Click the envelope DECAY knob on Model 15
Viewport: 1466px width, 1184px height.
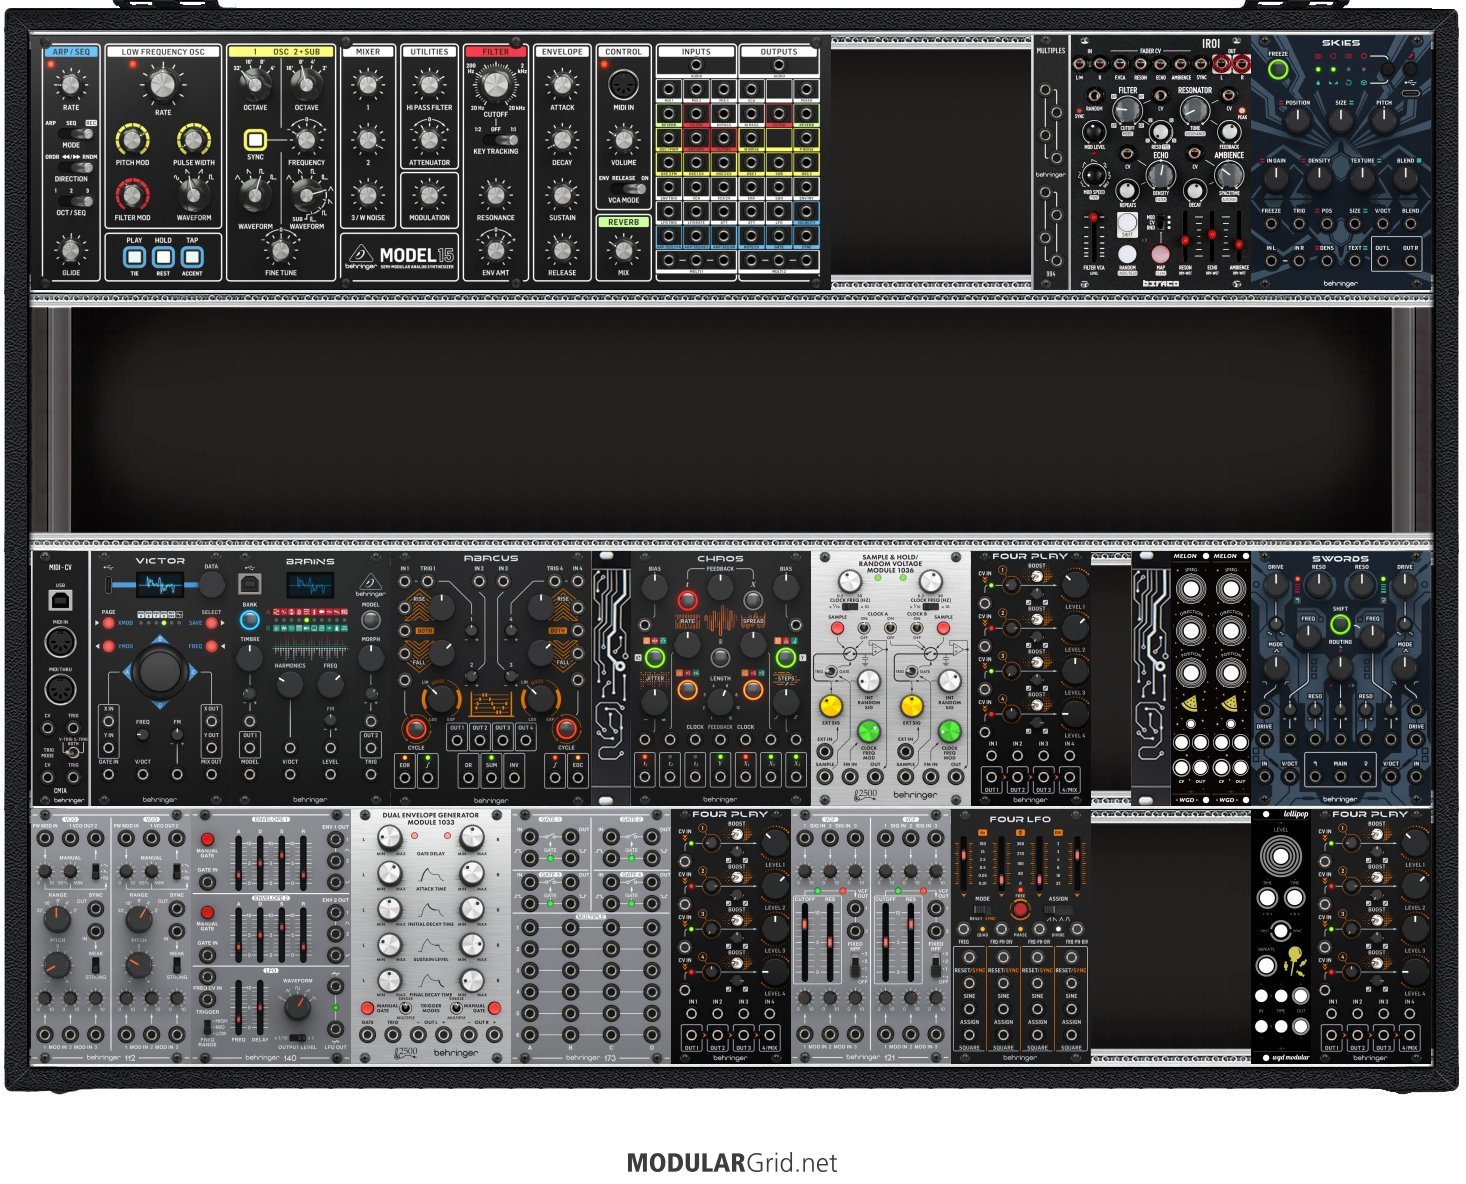(x=562, y=140)
